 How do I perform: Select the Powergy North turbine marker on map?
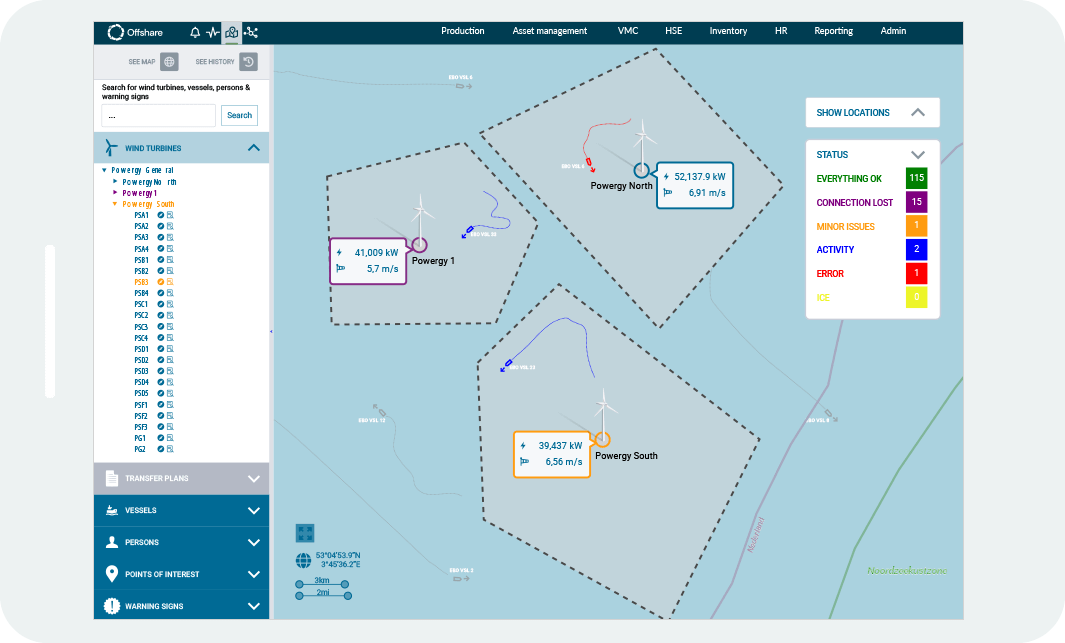tap(641, 170)
